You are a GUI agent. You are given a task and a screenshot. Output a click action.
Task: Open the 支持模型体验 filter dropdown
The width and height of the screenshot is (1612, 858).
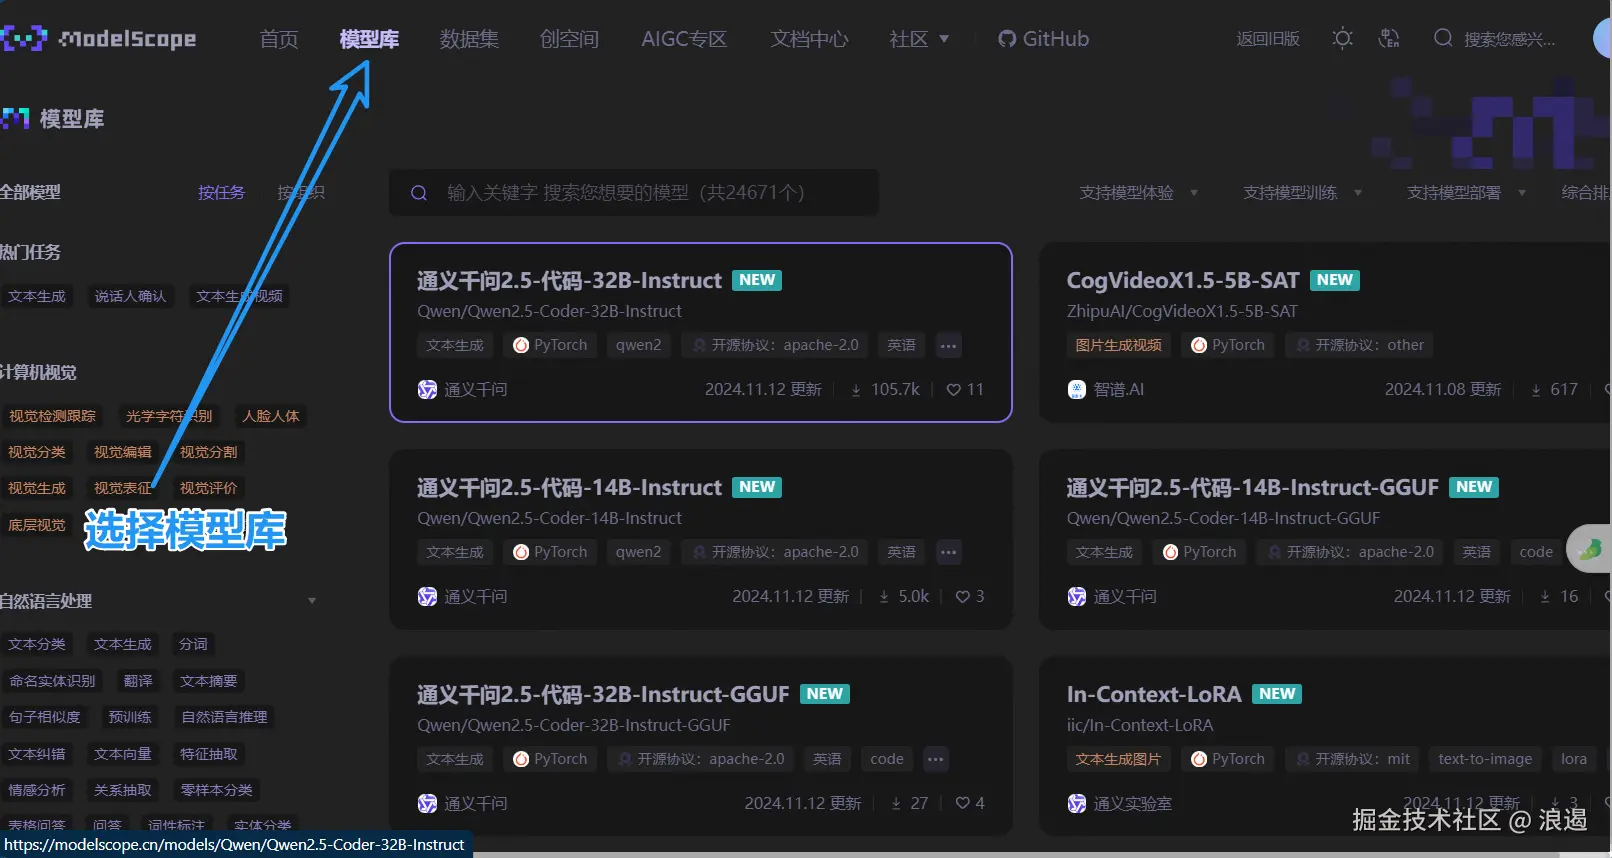click(1138, 192)
